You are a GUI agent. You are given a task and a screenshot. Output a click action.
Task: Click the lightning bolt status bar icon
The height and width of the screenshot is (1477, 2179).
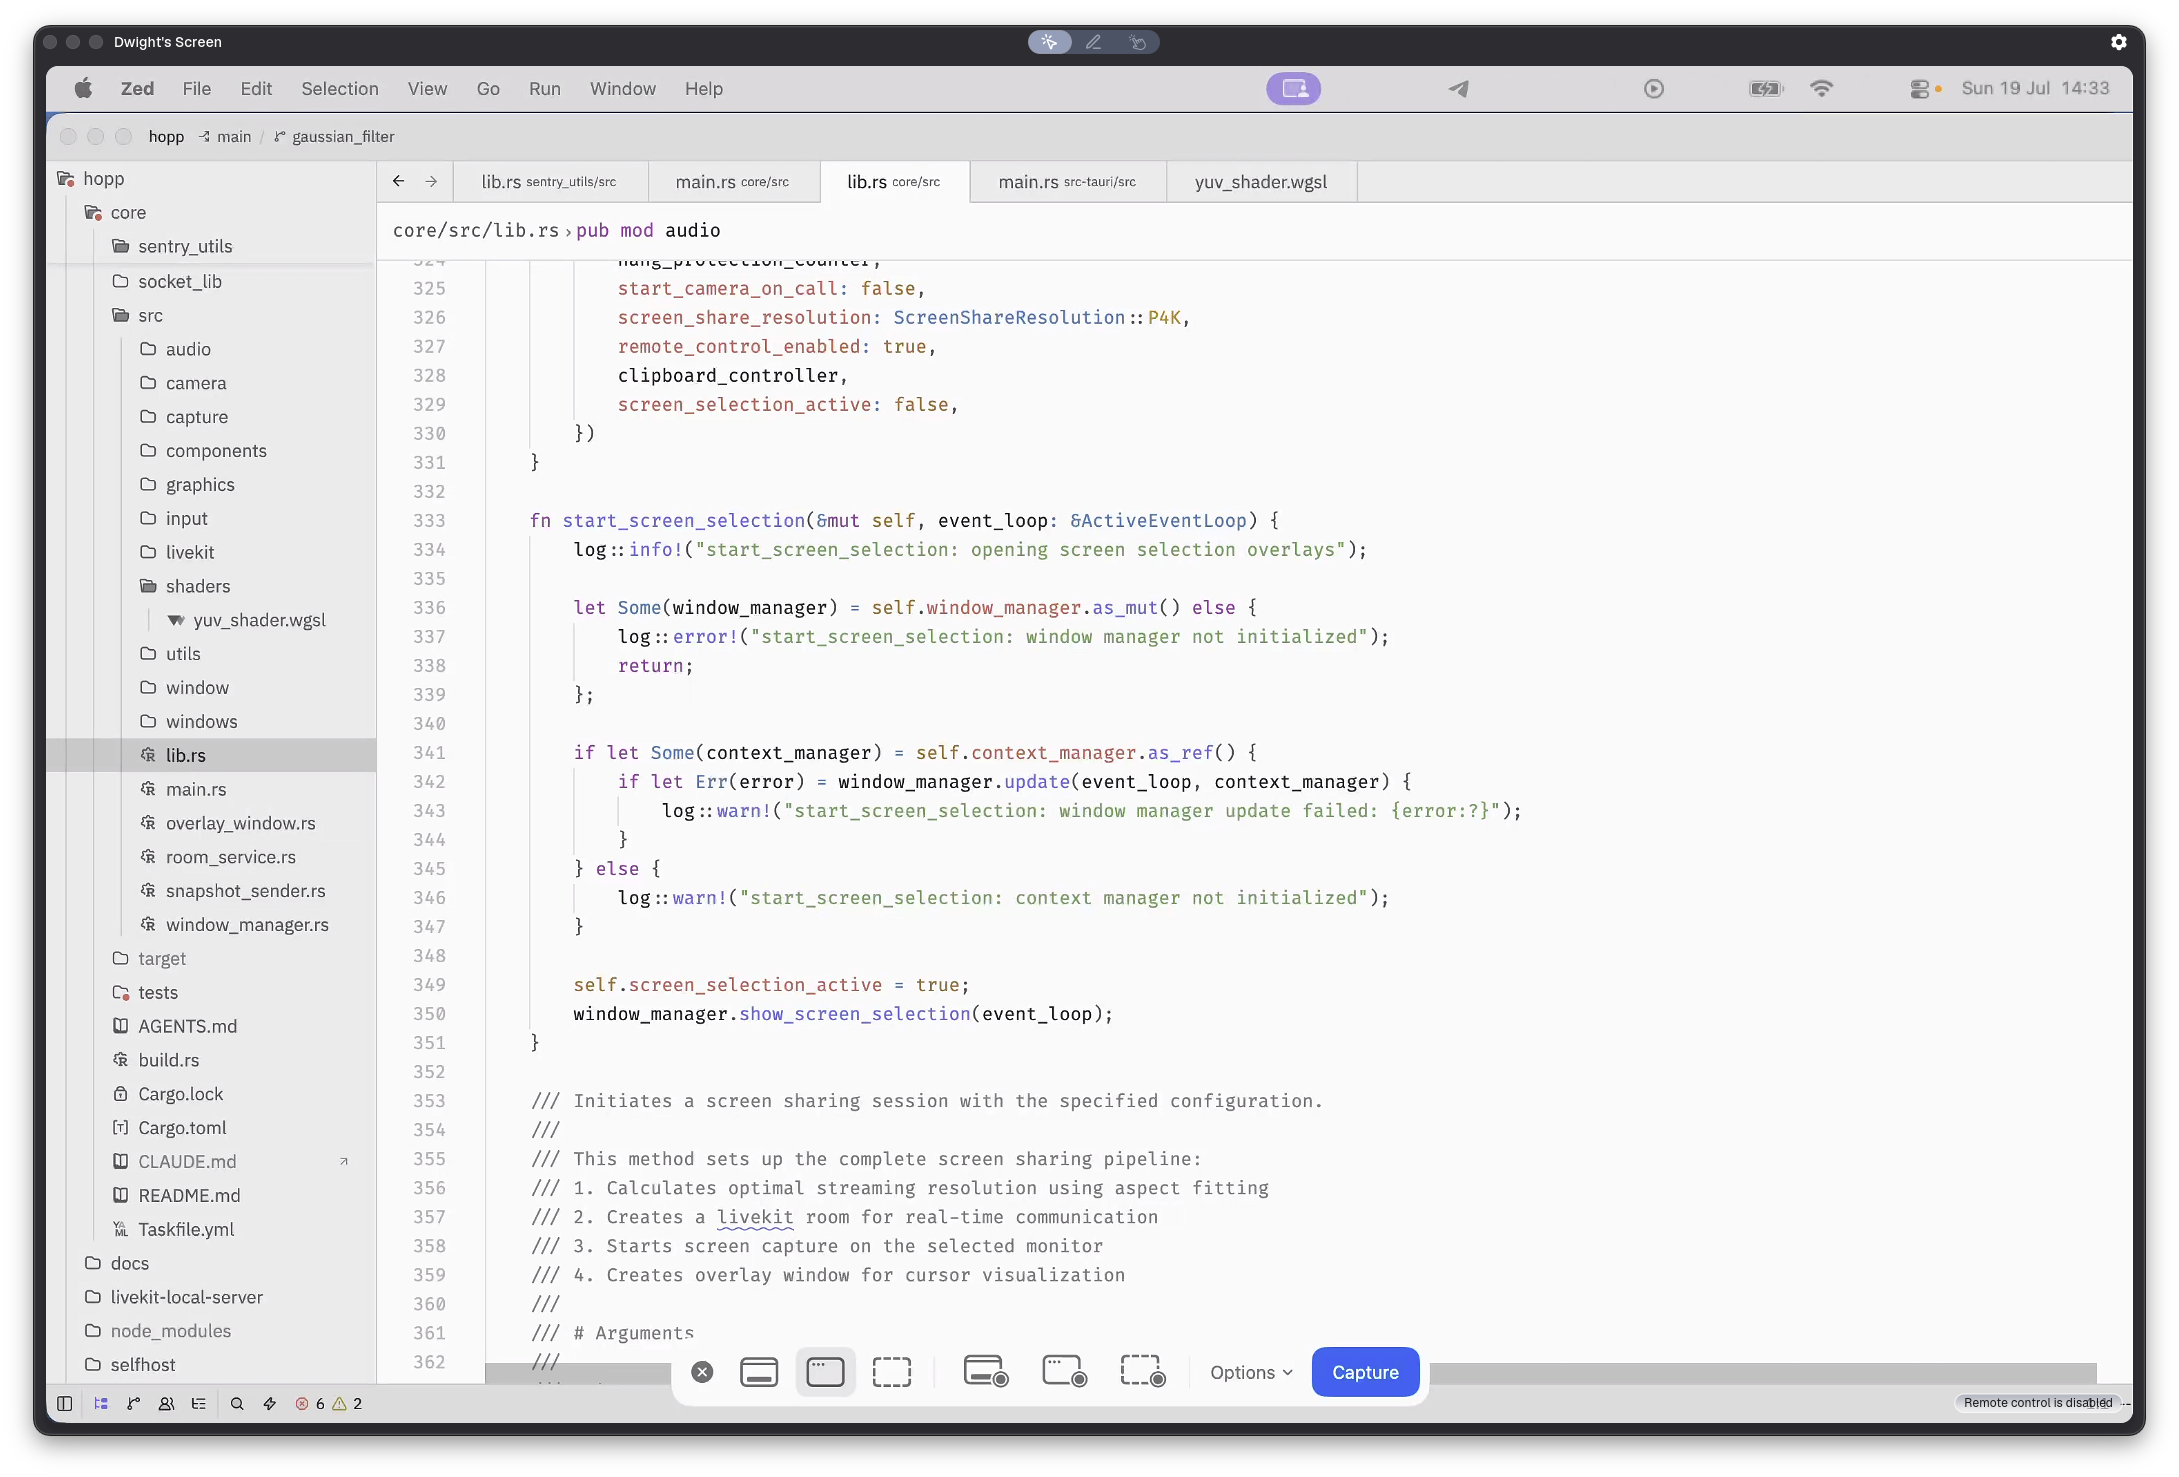pos(269,1403)
